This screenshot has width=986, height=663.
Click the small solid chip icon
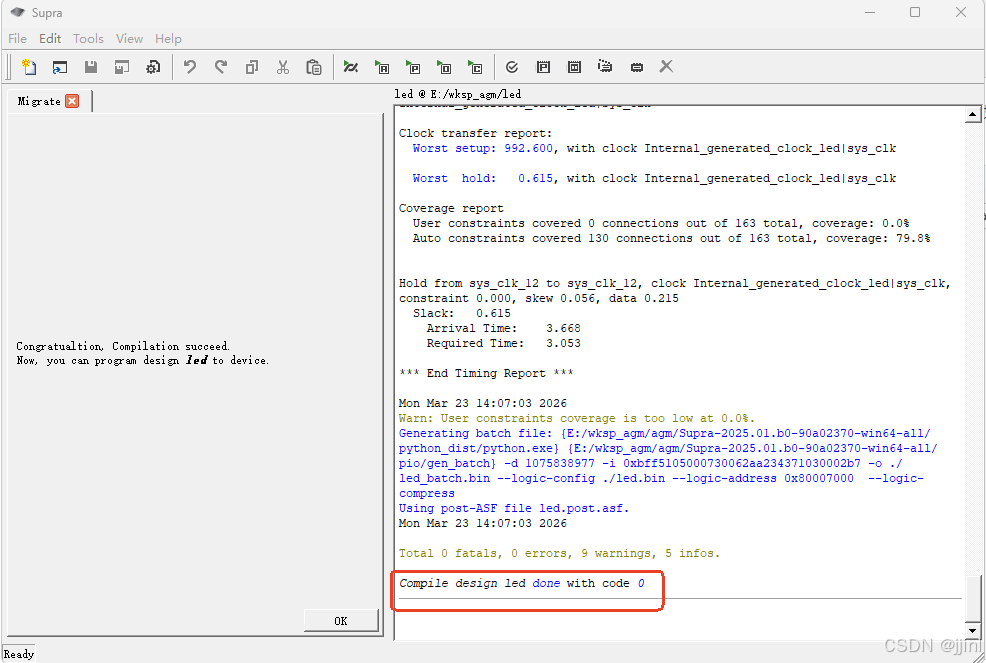(636, 67)
